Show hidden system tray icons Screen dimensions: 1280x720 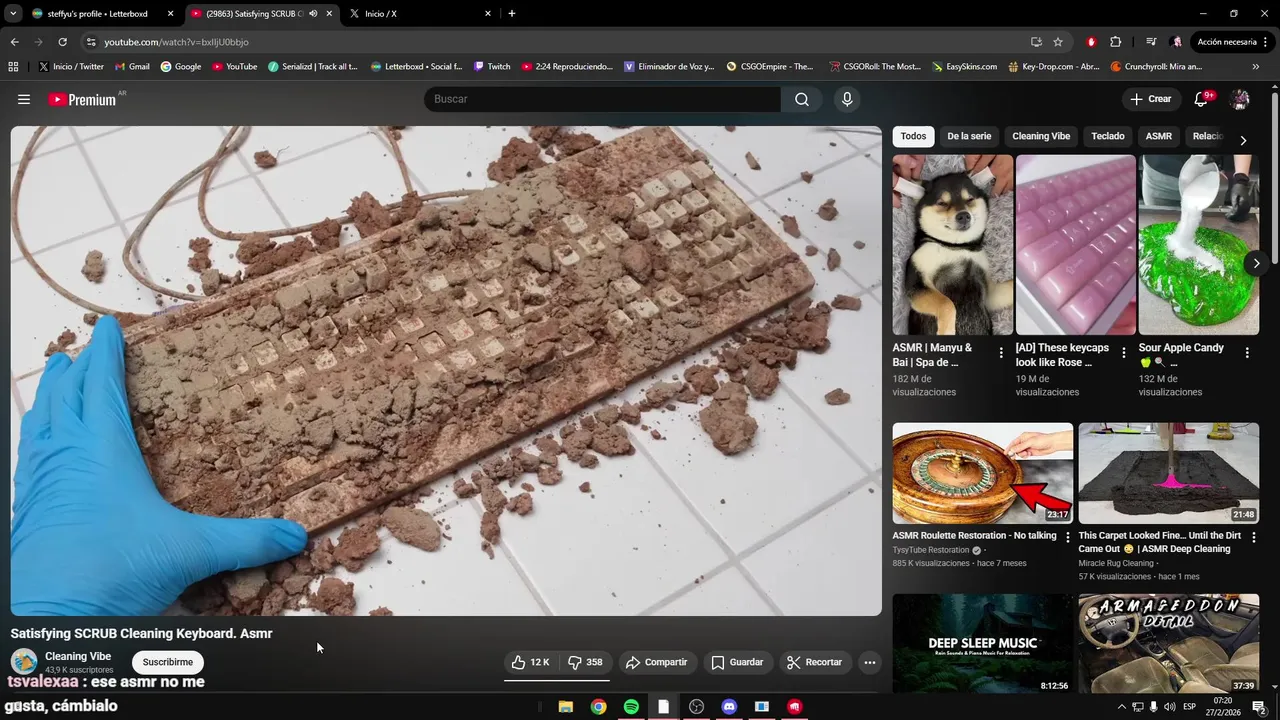coord(1121,706)
